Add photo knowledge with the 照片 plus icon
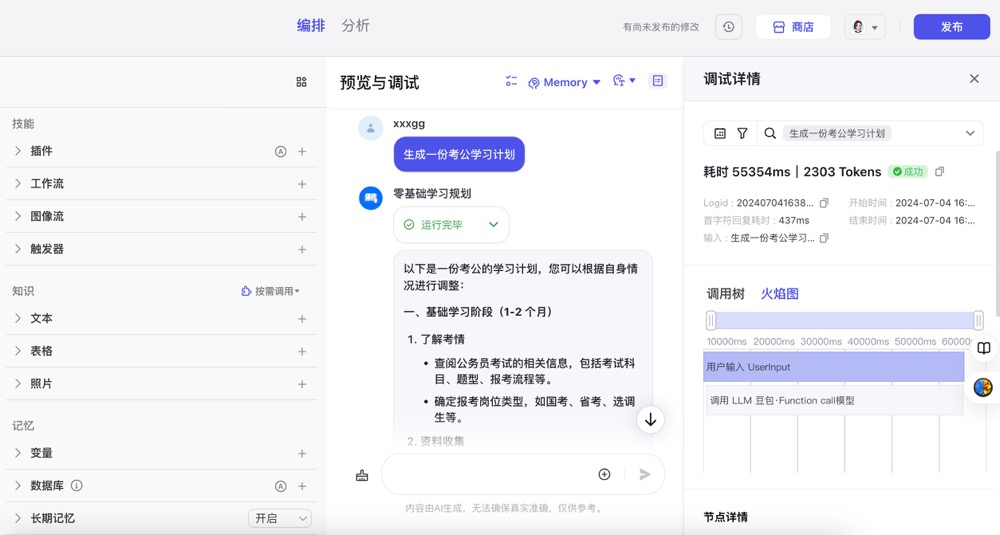 [x=302, y=384]
